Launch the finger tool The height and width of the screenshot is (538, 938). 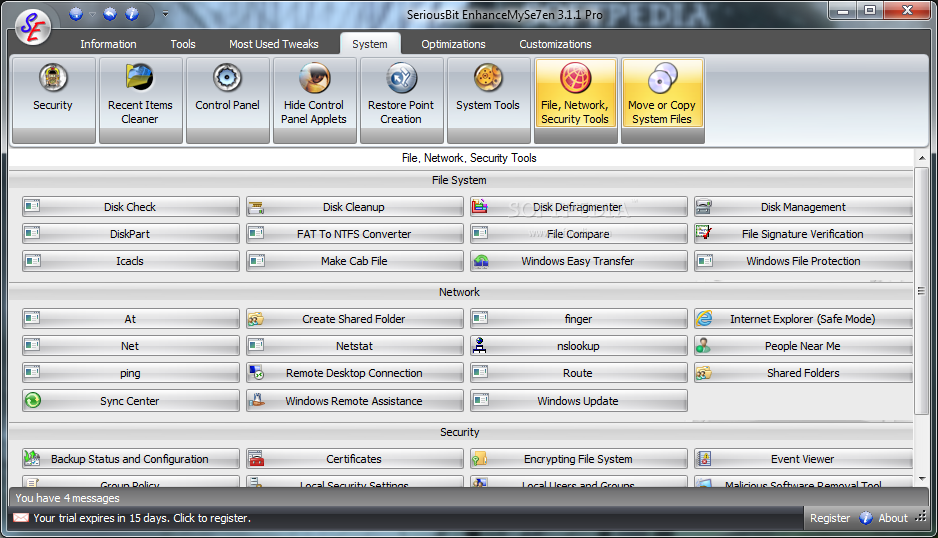[x=578, y=319]
